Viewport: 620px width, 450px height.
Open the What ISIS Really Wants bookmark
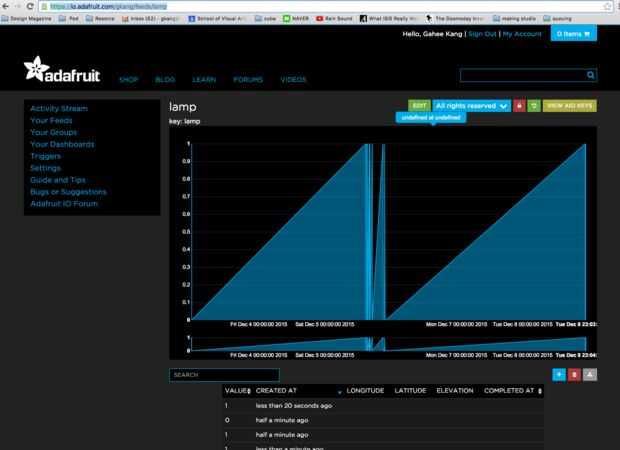point(389,19)
